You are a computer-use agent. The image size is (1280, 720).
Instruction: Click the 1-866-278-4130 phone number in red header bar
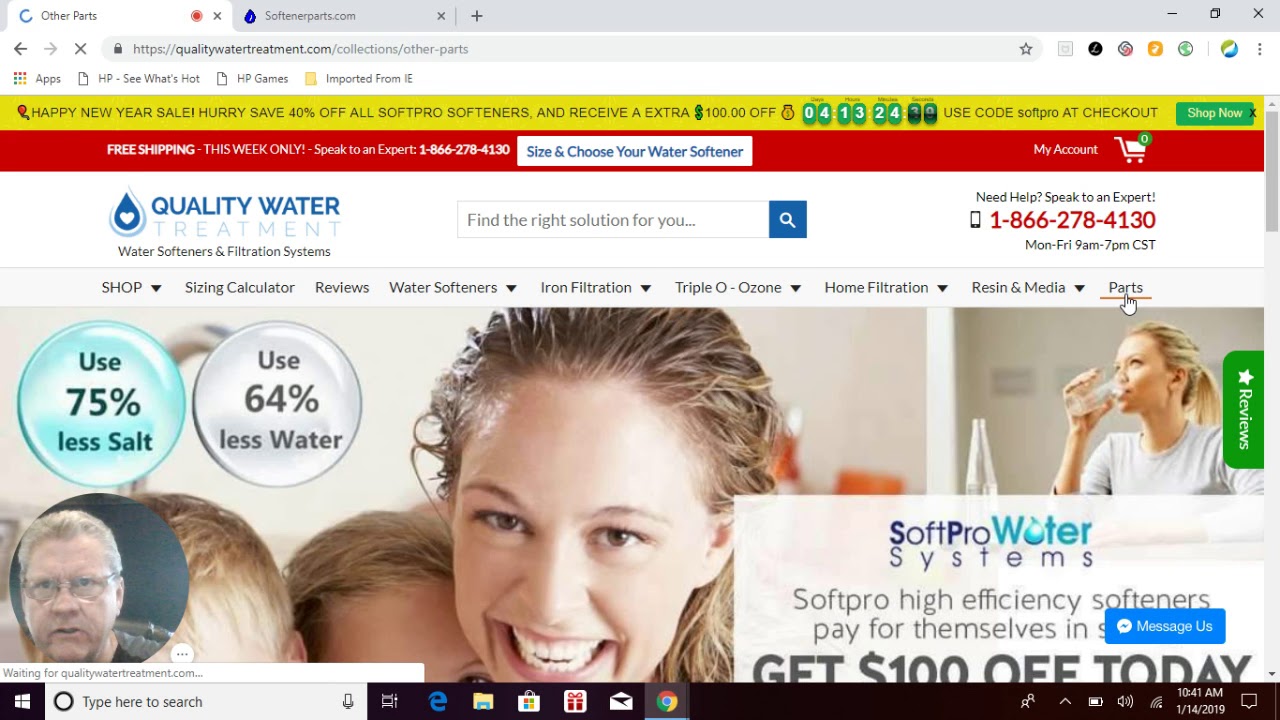click(x=464, y=149)
